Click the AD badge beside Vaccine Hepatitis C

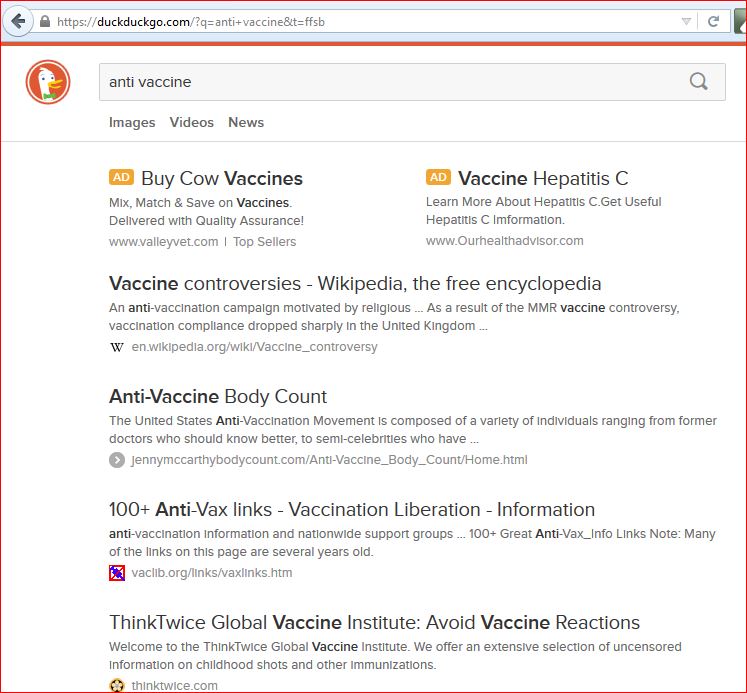pos(438,177)
